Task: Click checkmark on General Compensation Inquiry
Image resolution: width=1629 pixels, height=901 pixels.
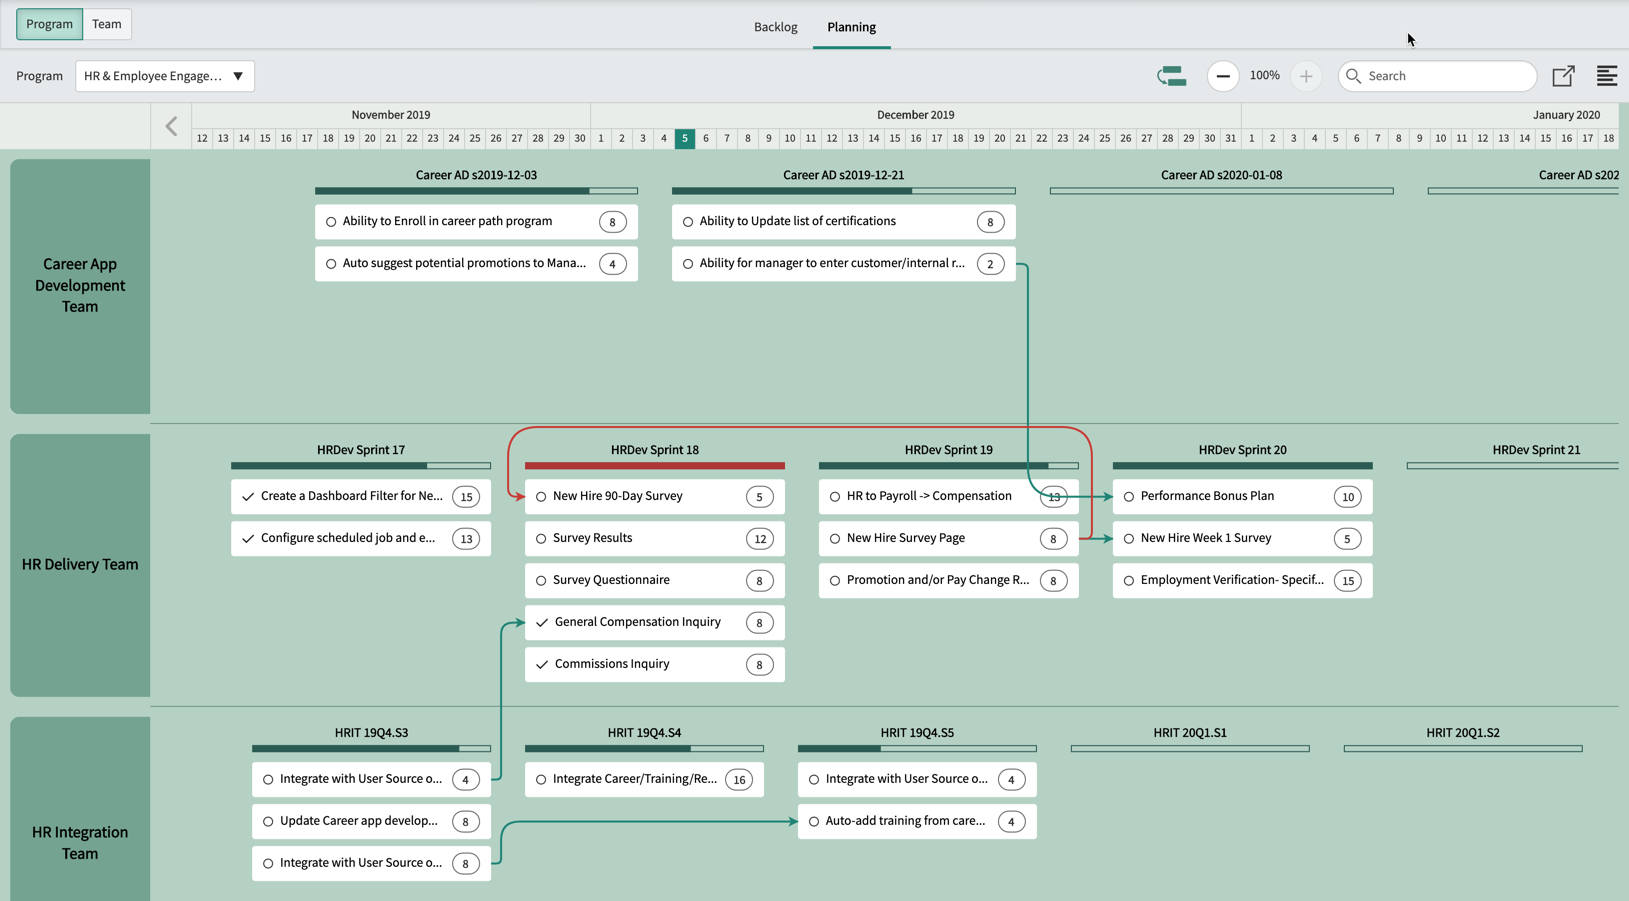Action: pos(542,622)
